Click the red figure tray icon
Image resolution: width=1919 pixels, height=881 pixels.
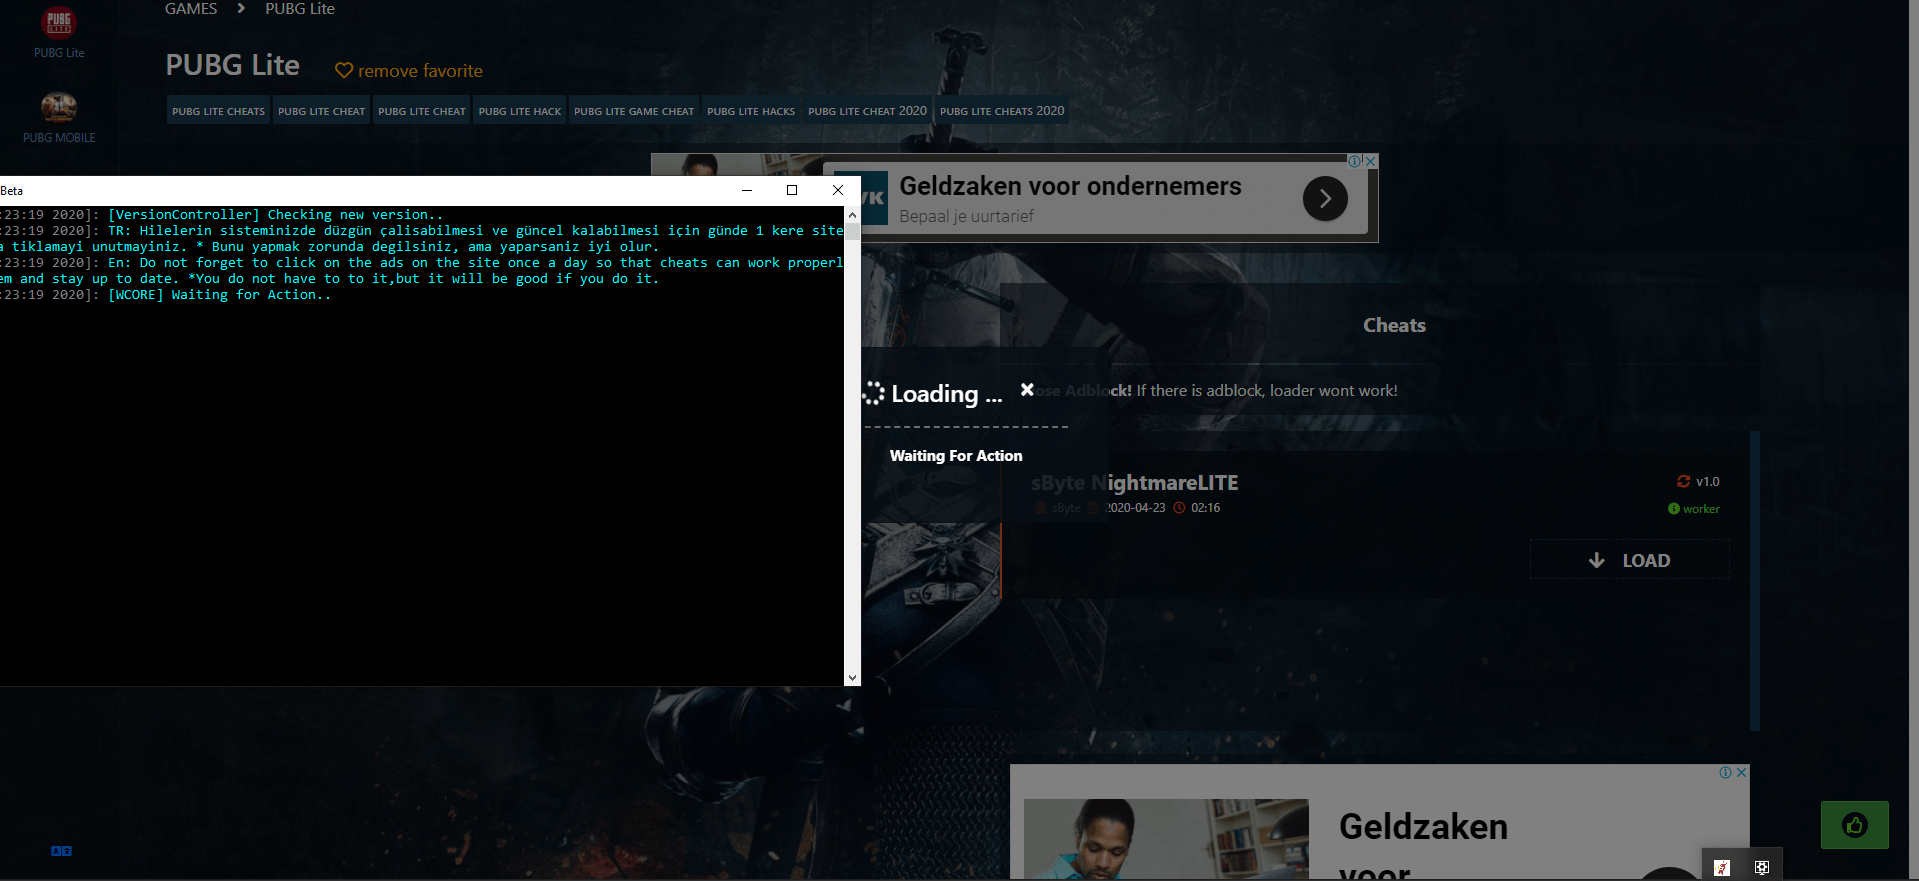(1721, 867)
